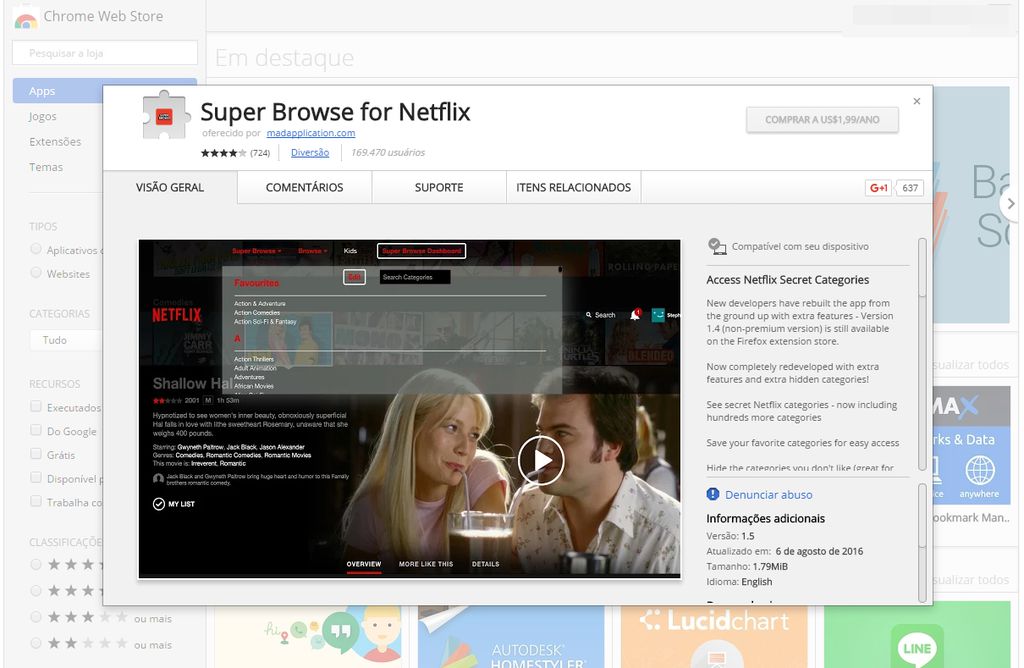This screenshot has height=668, width=1024.
Task: Click the Comprar a US$1,99/ano button
Action: (822, 119)
